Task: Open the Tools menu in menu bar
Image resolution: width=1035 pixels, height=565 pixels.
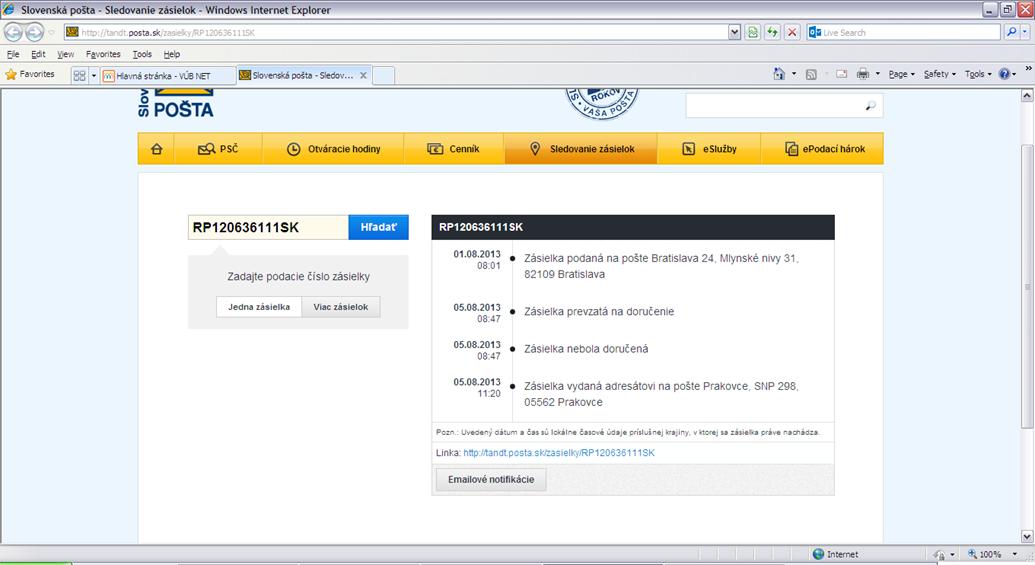Action: click(142, 54)
